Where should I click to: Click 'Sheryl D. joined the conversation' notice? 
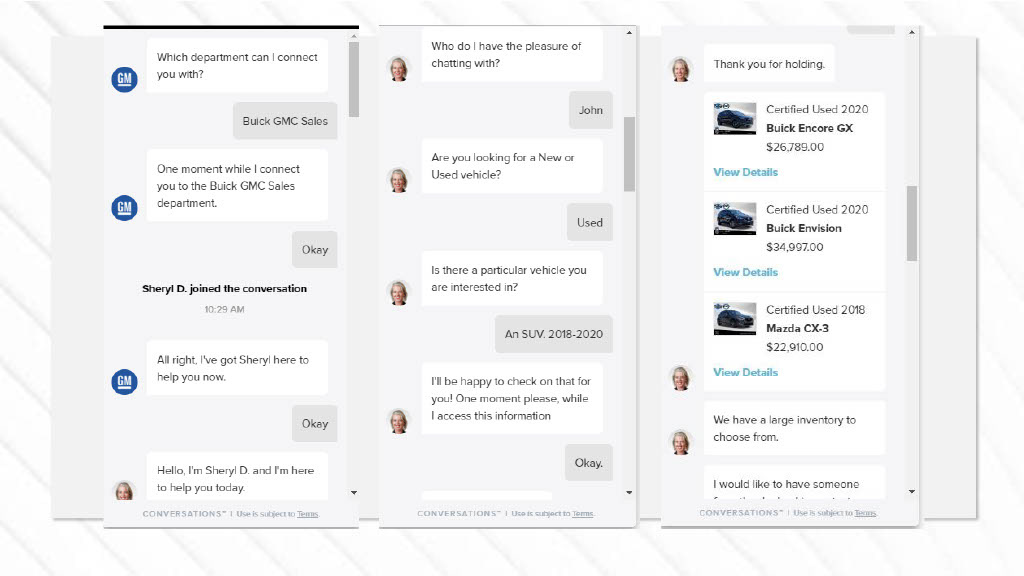click(x=225, y=289)
